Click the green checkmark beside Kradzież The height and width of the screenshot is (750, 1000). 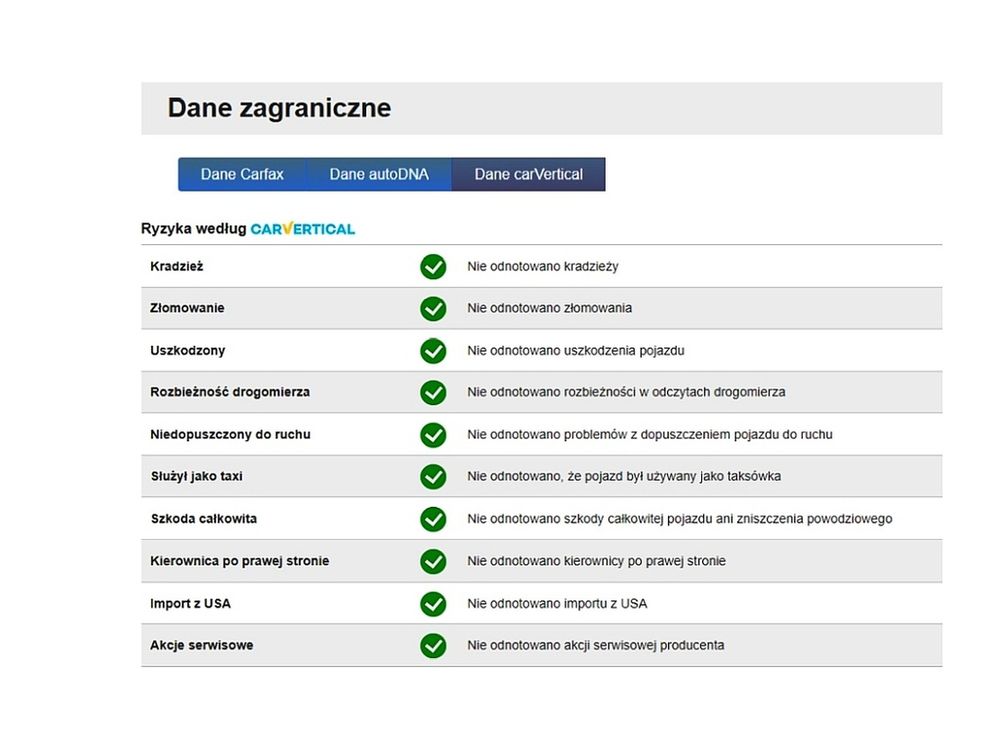[433, 267]
